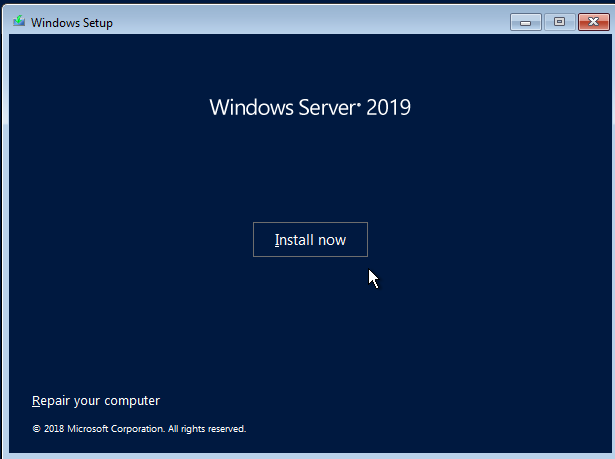Click the Windows Setup title text
The image size is (615, 459).
(72, 23)
